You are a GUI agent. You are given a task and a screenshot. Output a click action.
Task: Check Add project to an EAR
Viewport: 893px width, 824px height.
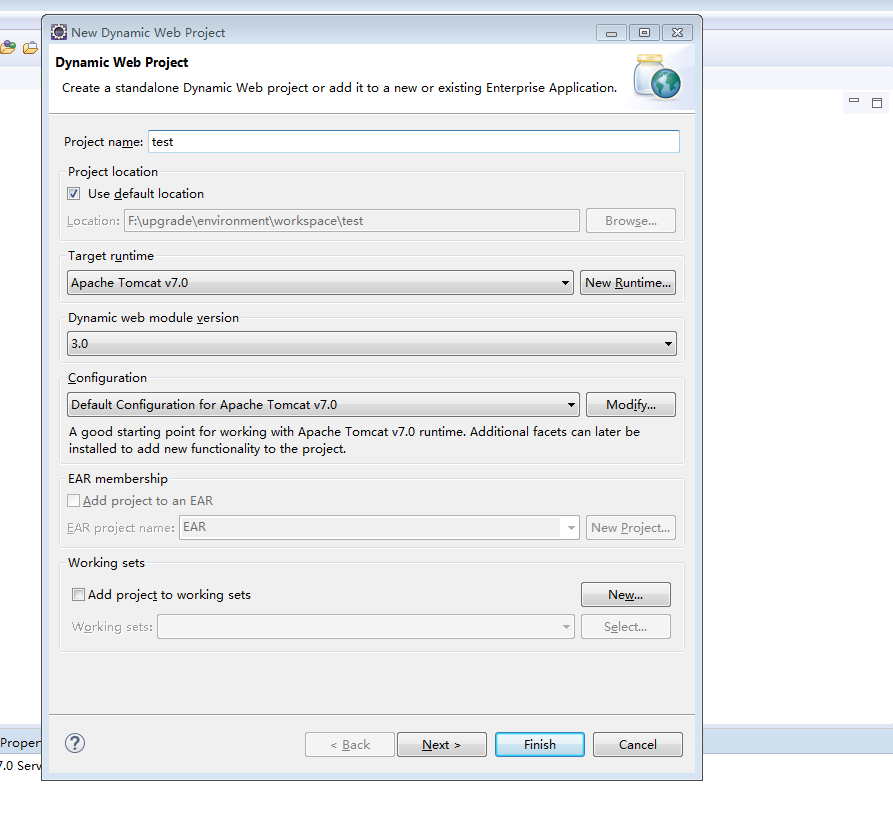73,501
